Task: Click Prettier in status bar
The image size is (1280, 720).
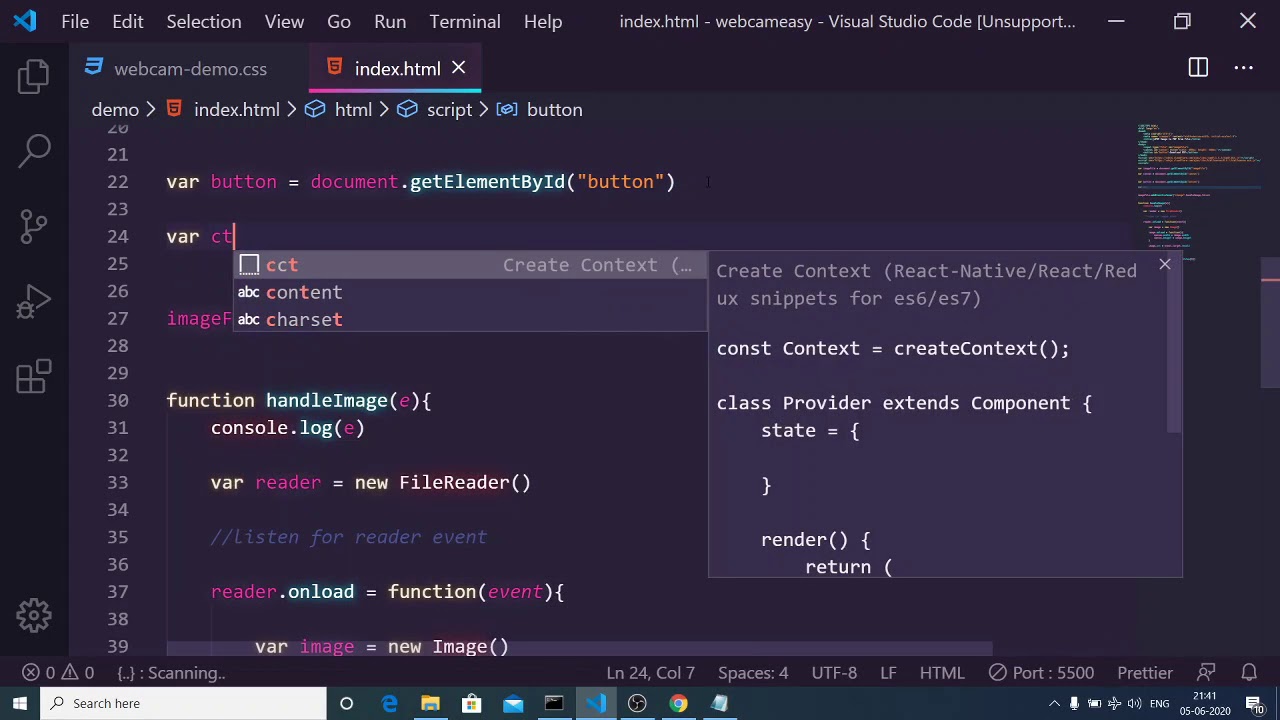Action: point(1144,673)
